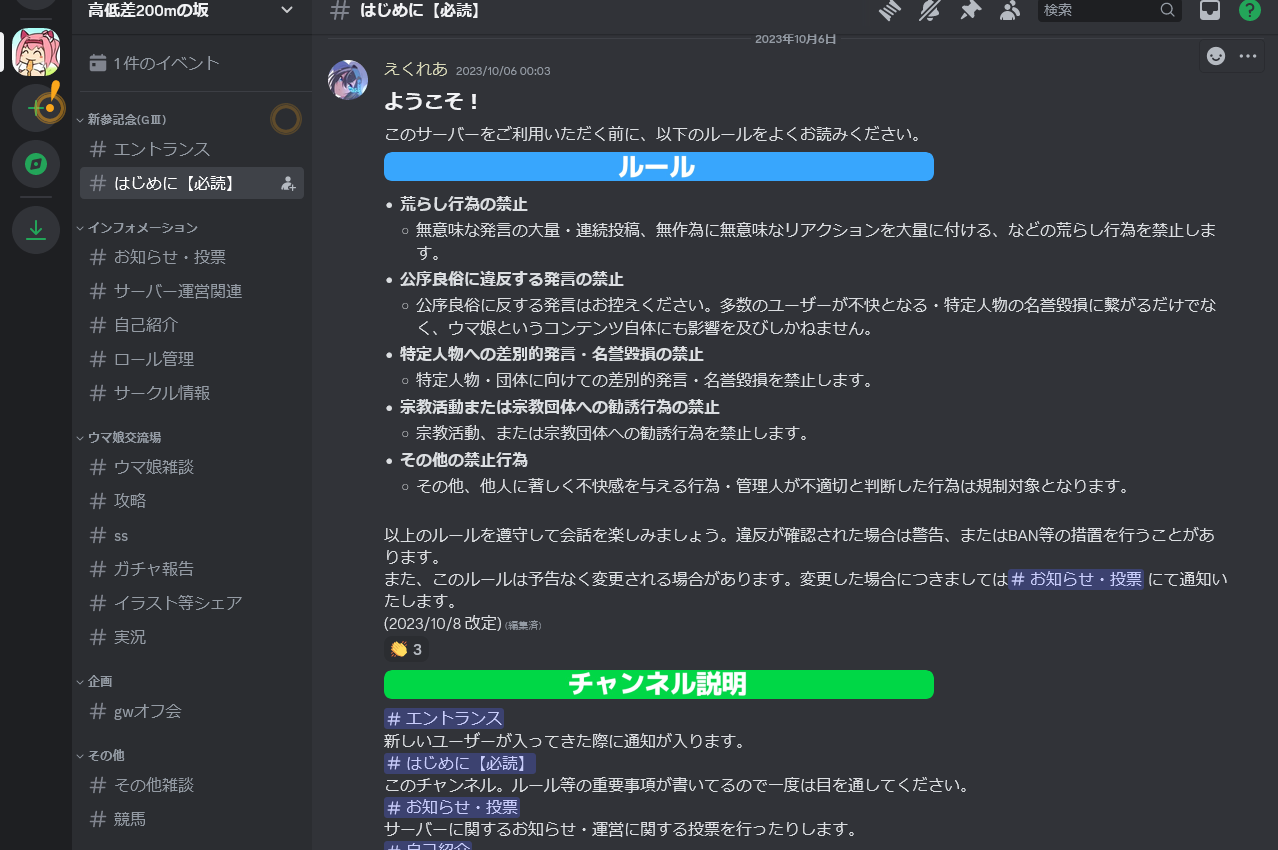Open the message more options ellipsis
Viewport: 1278px width, 850px height.
click(1247, 56)
